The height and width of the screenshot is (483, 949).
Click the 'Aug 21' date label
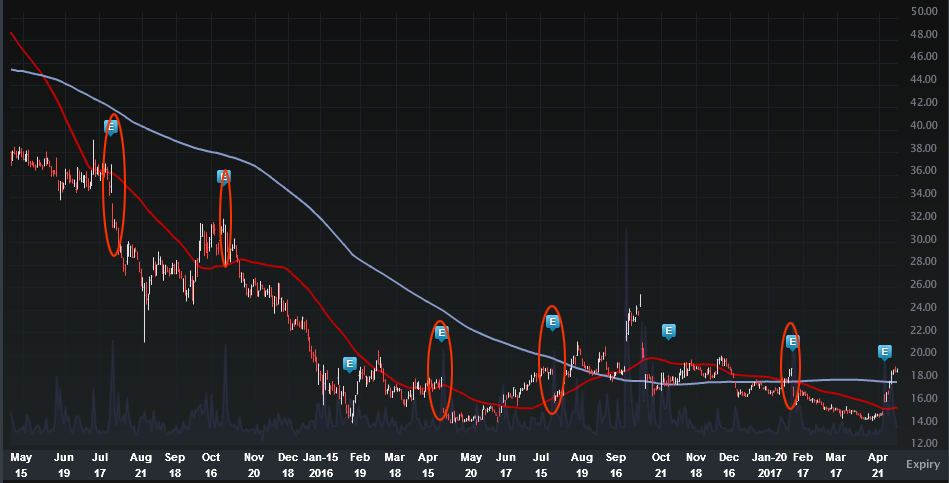140,465
